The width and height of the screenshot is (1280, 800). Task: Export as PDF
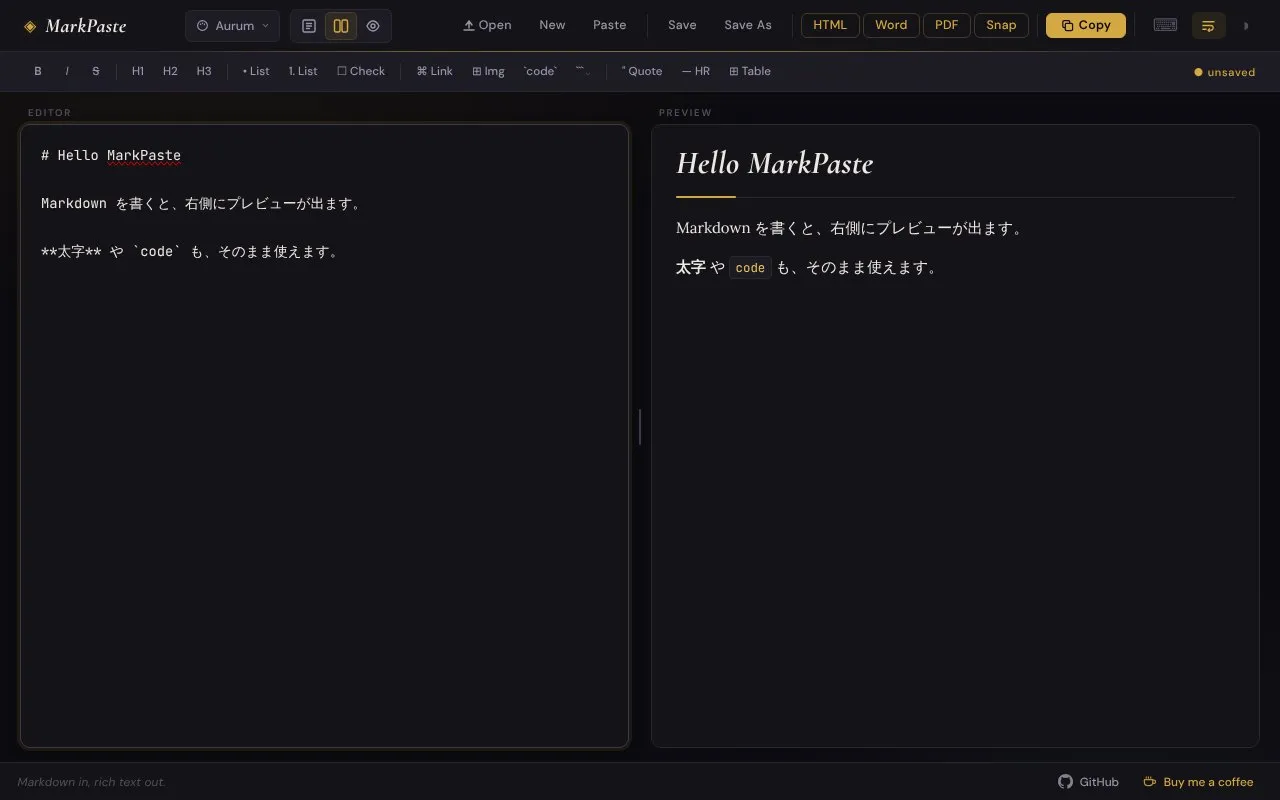947,26
